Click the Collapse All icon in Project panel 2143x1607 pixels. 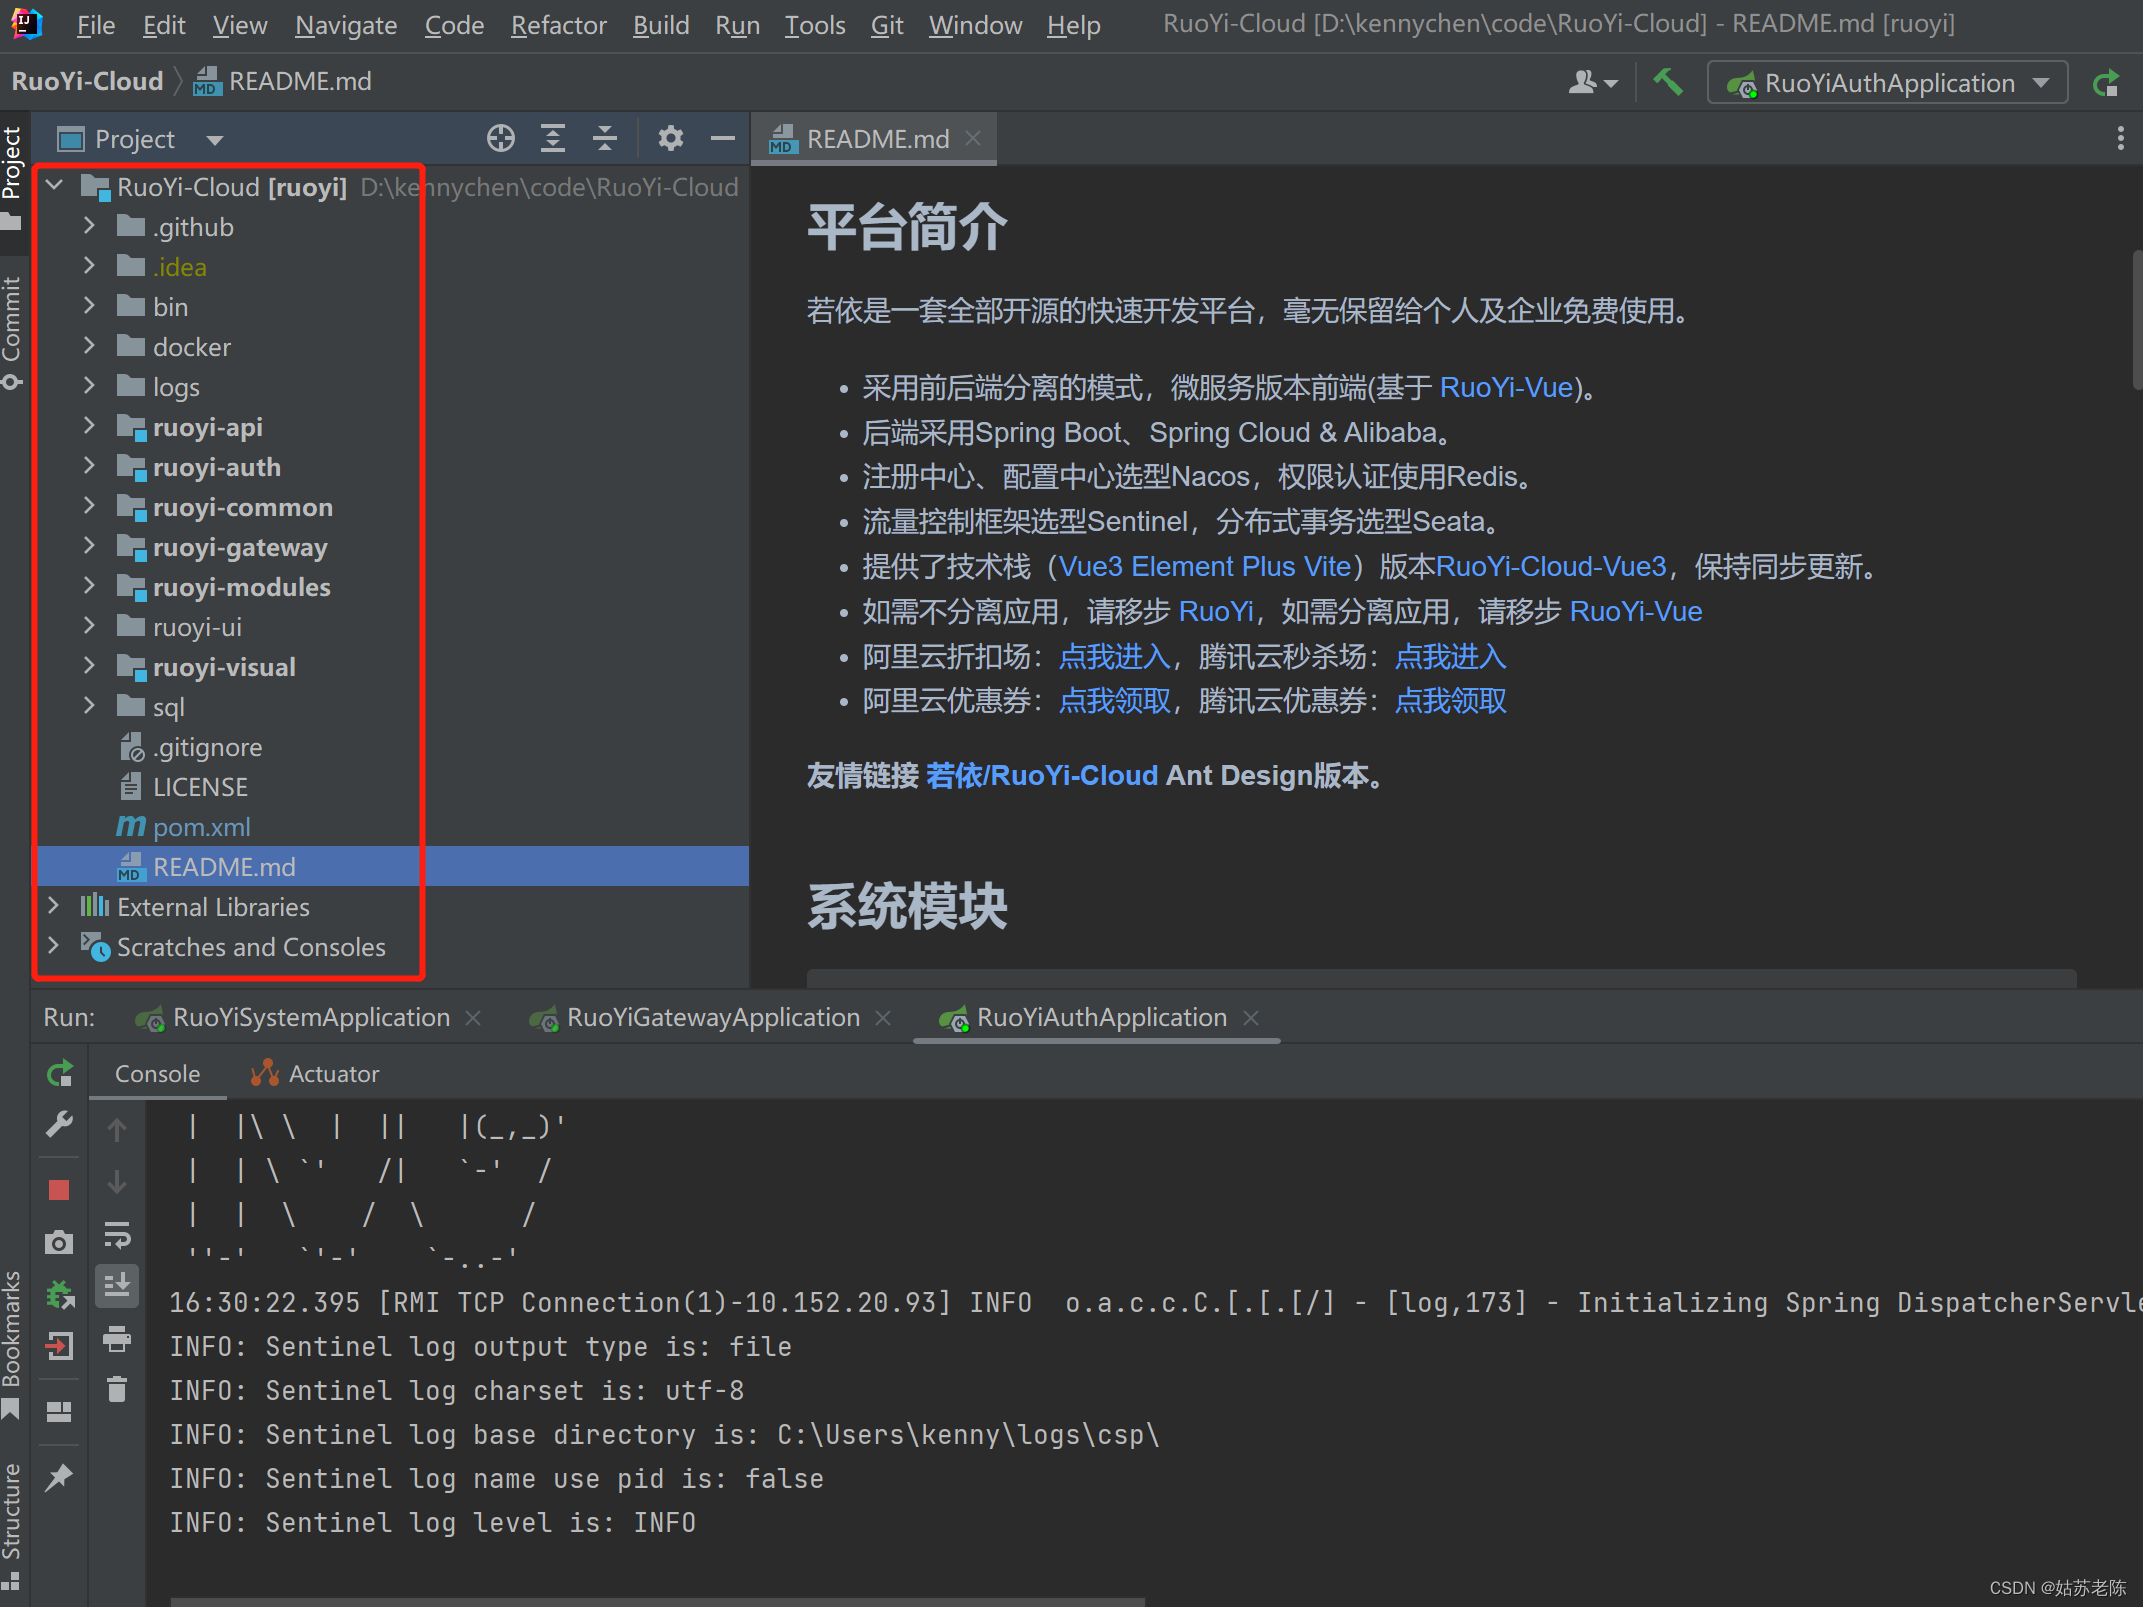(x=605, y=138)
